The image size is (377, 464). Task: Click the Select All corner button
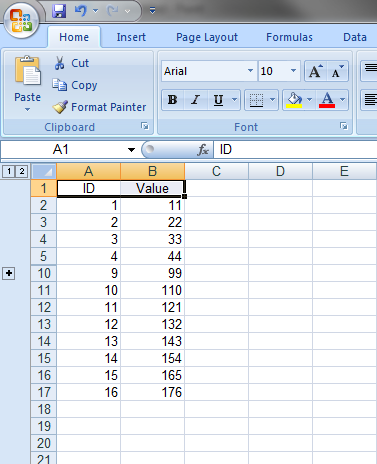(44, 171)
